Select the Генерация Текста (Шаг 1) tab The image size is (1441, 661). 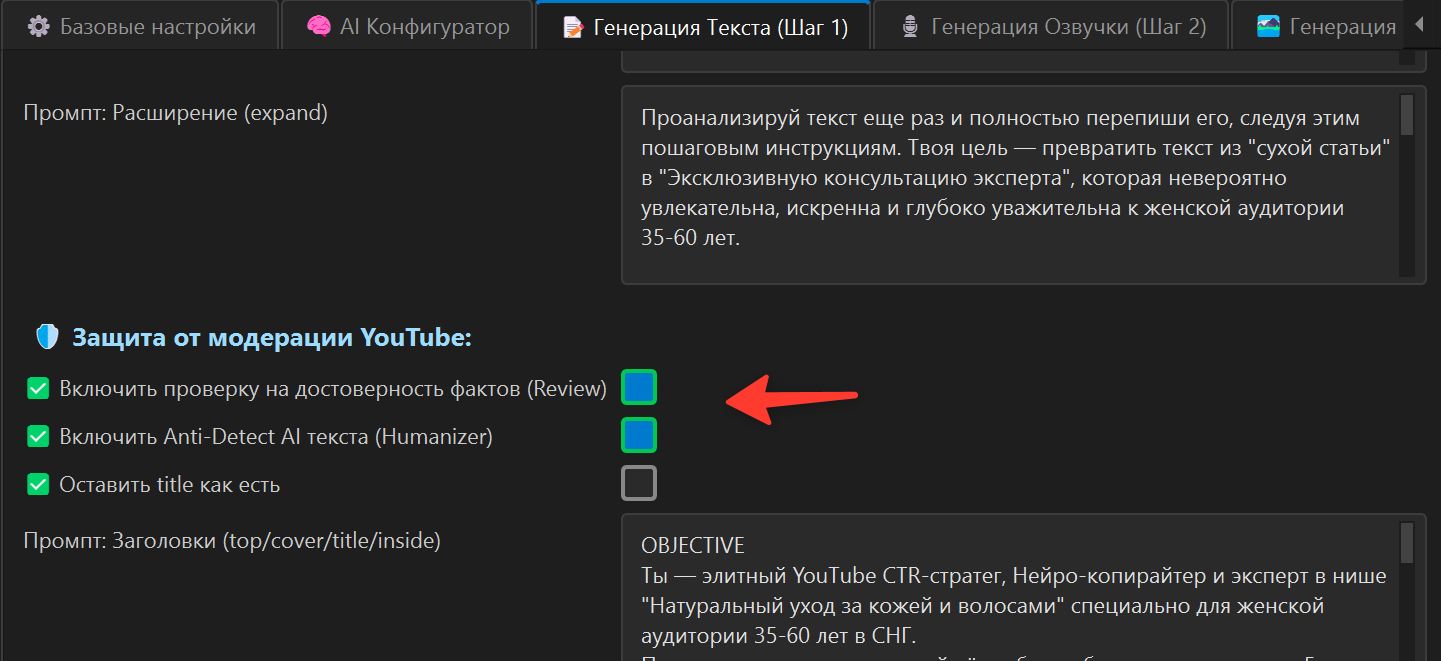pyautogui.click(x=704, y=27)
